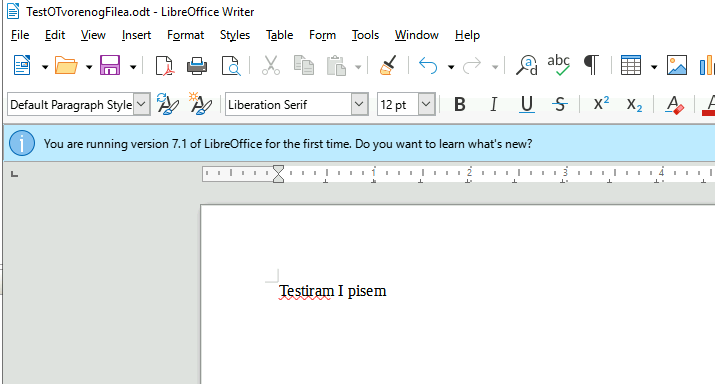Open the Paste special dropdown arrow
Screen dimensions: 715x384
click(358, 67)
